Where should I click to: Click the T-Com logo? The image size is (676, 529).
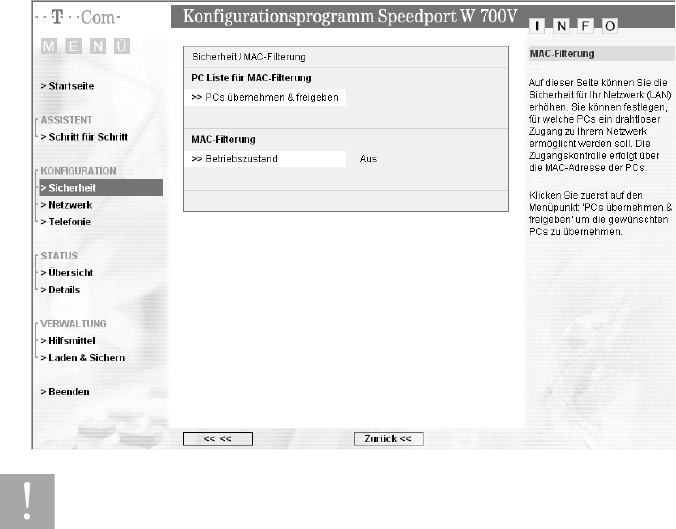point(78,17)
